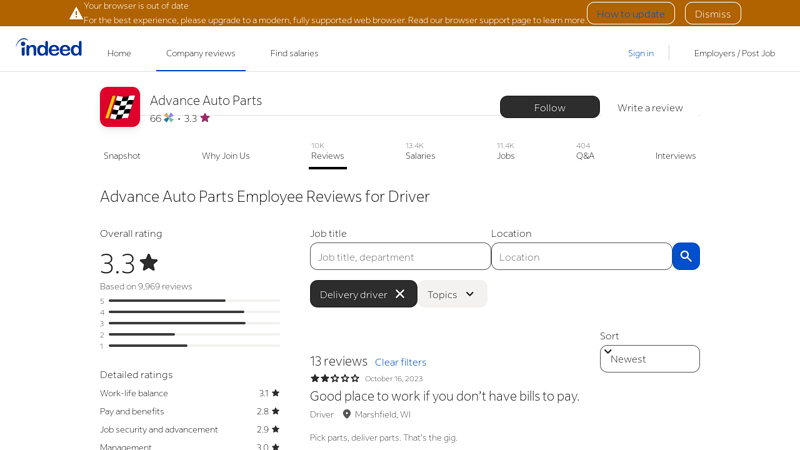Expand the Topics dropdown

453,294
